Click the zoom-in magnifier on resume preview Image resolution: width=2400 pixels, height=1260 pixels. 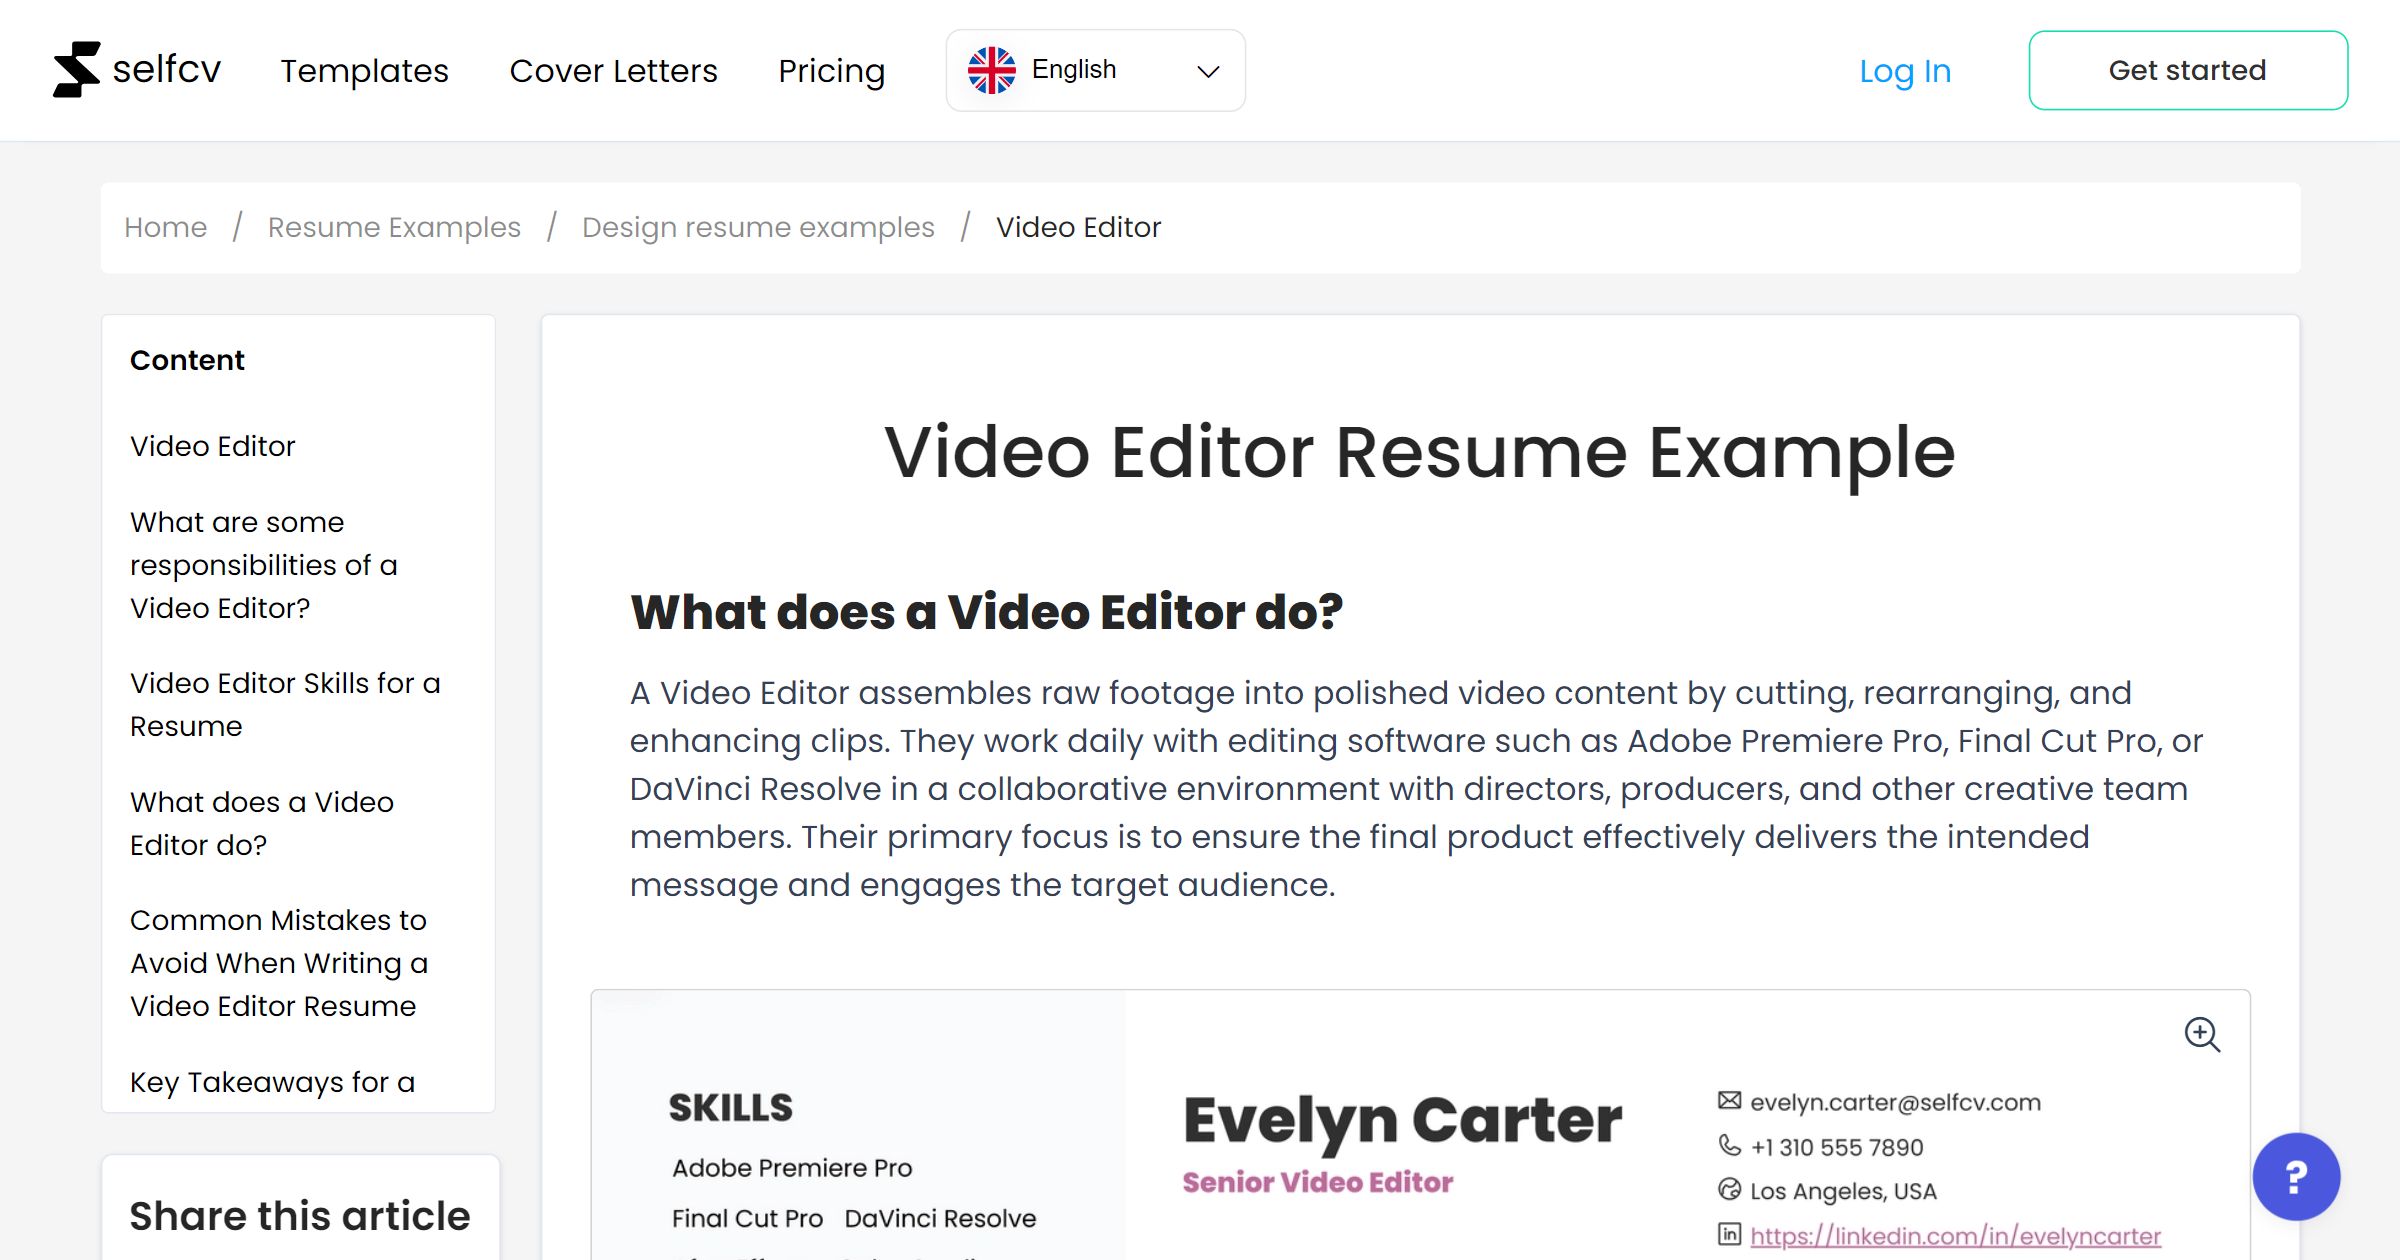[2202, 1034]
